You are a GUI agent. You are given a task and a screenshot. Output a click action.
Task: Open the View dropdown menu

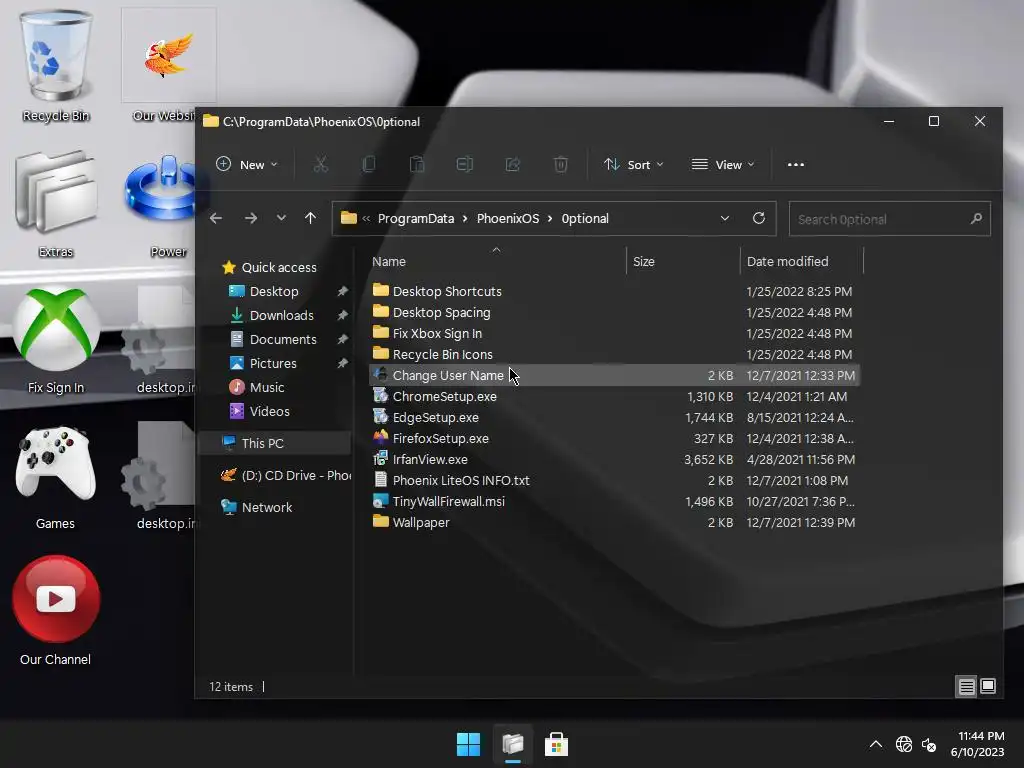723,165
